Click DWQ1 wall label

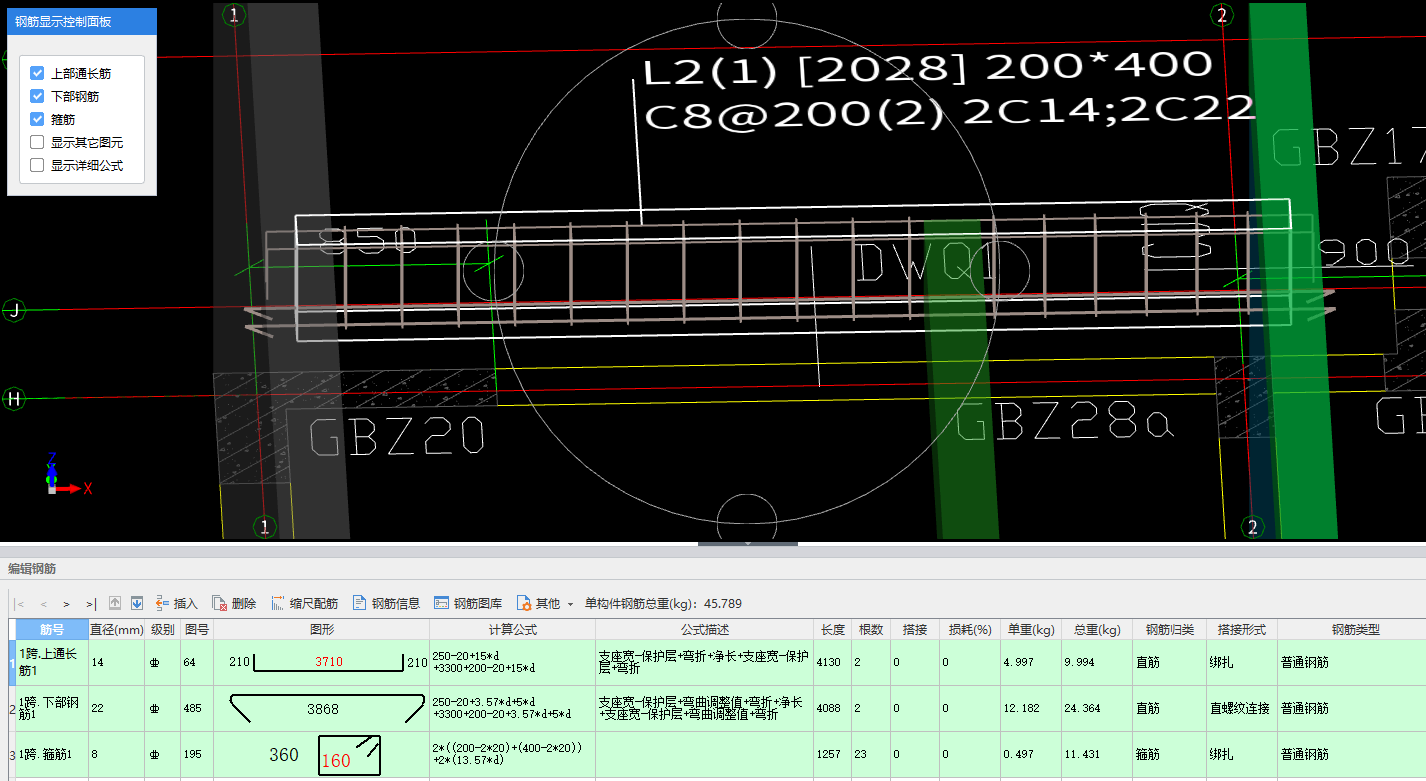[927, 262]
